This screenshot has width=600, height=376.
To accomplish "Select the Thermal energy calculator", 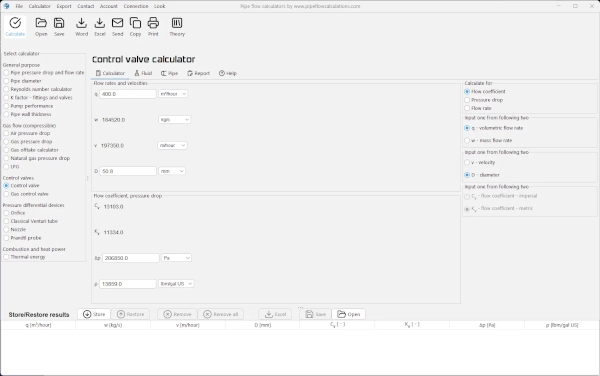I will 24,257.
